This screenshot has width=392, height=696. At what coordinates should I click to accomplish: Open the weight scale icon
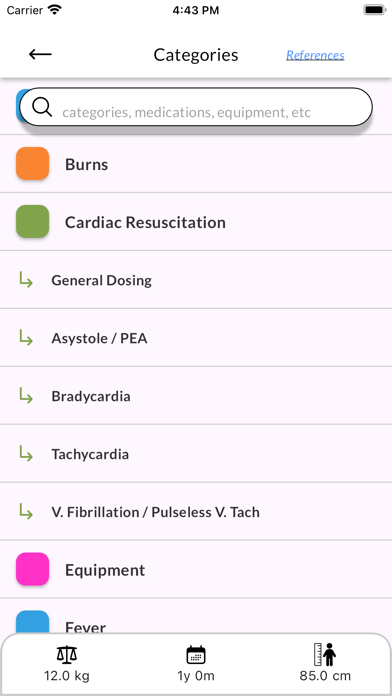67,655
